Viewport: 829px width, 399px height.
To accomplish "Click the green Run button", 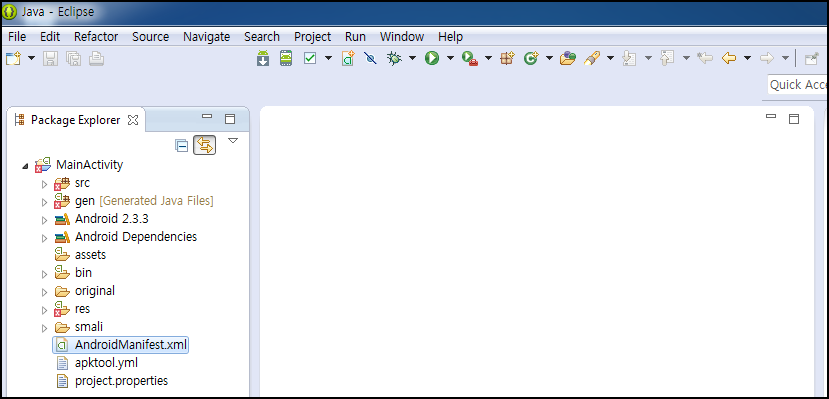I will pos(432,58).
